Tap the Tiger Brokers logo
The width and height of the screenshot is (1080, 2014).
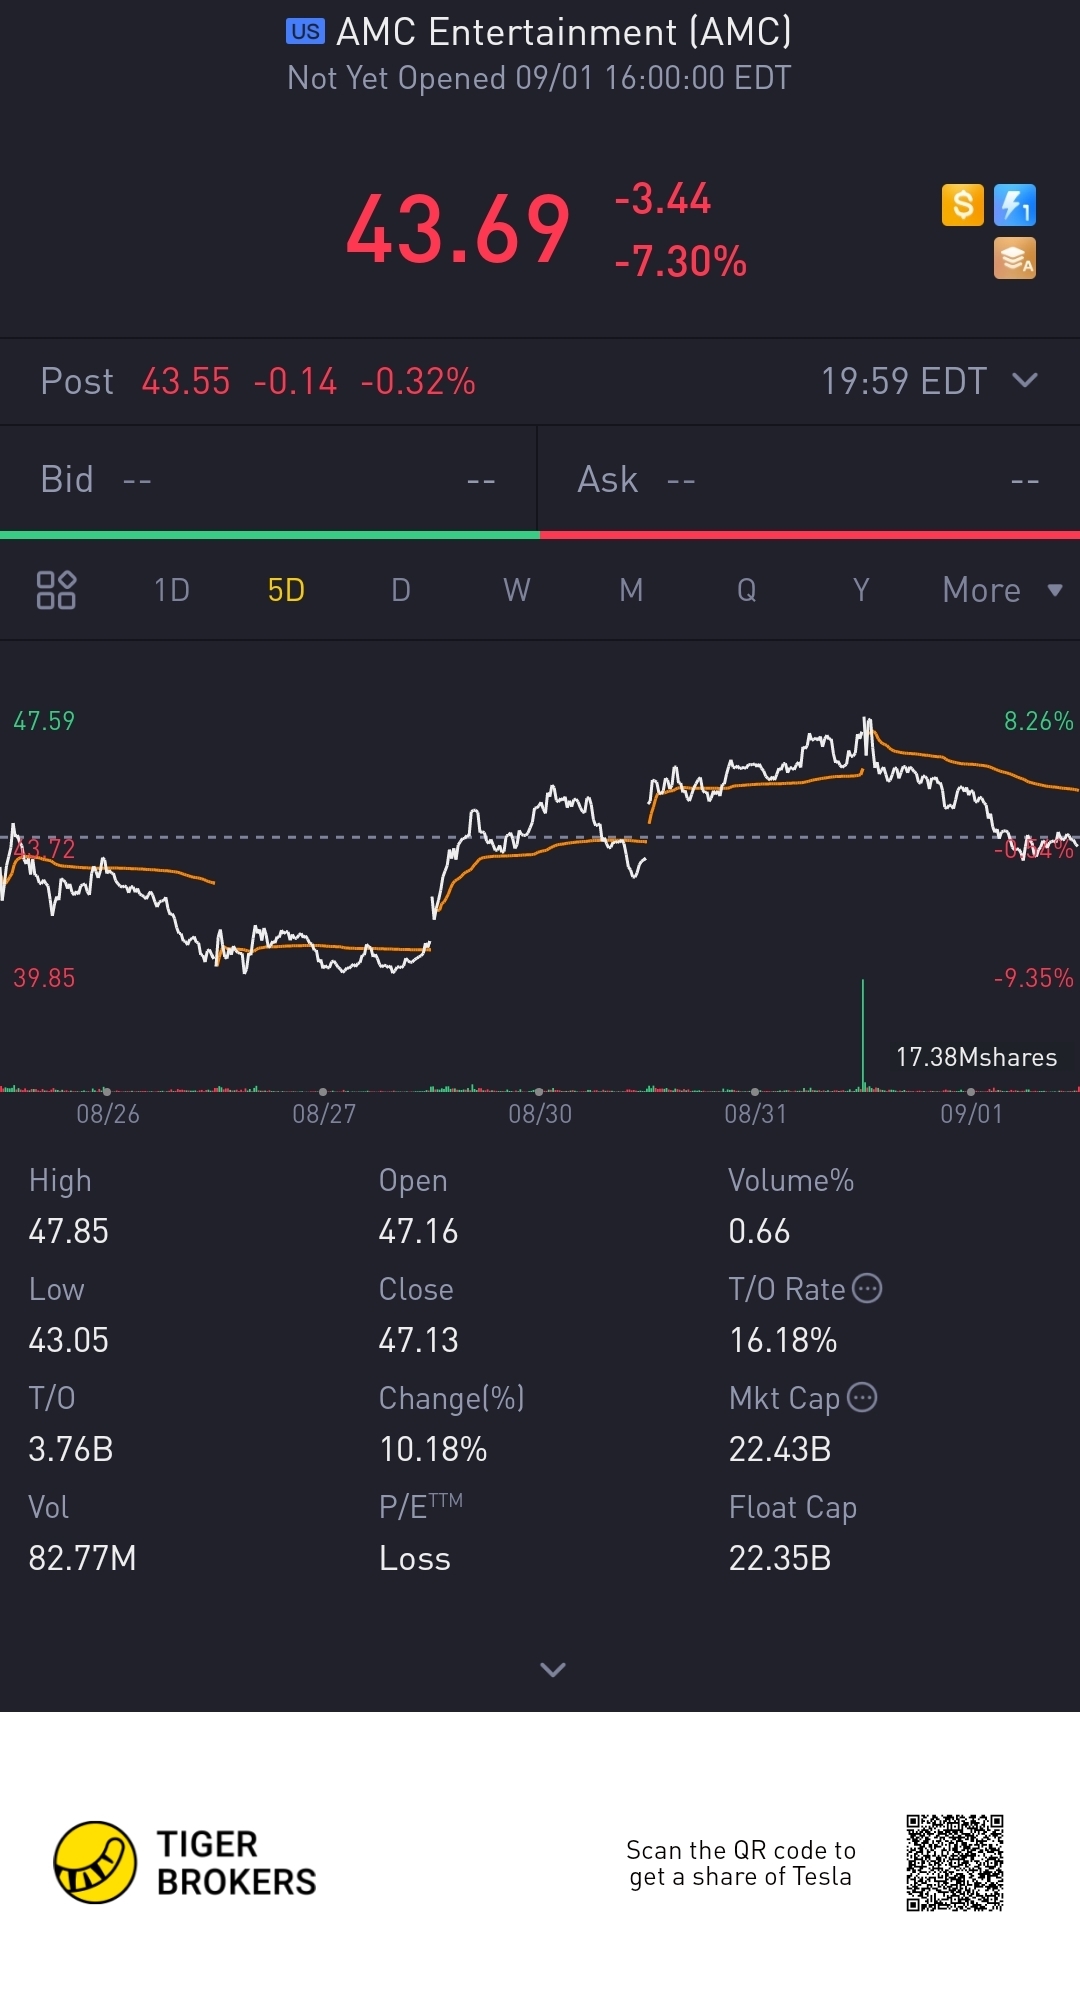[x=185, y=1862]
